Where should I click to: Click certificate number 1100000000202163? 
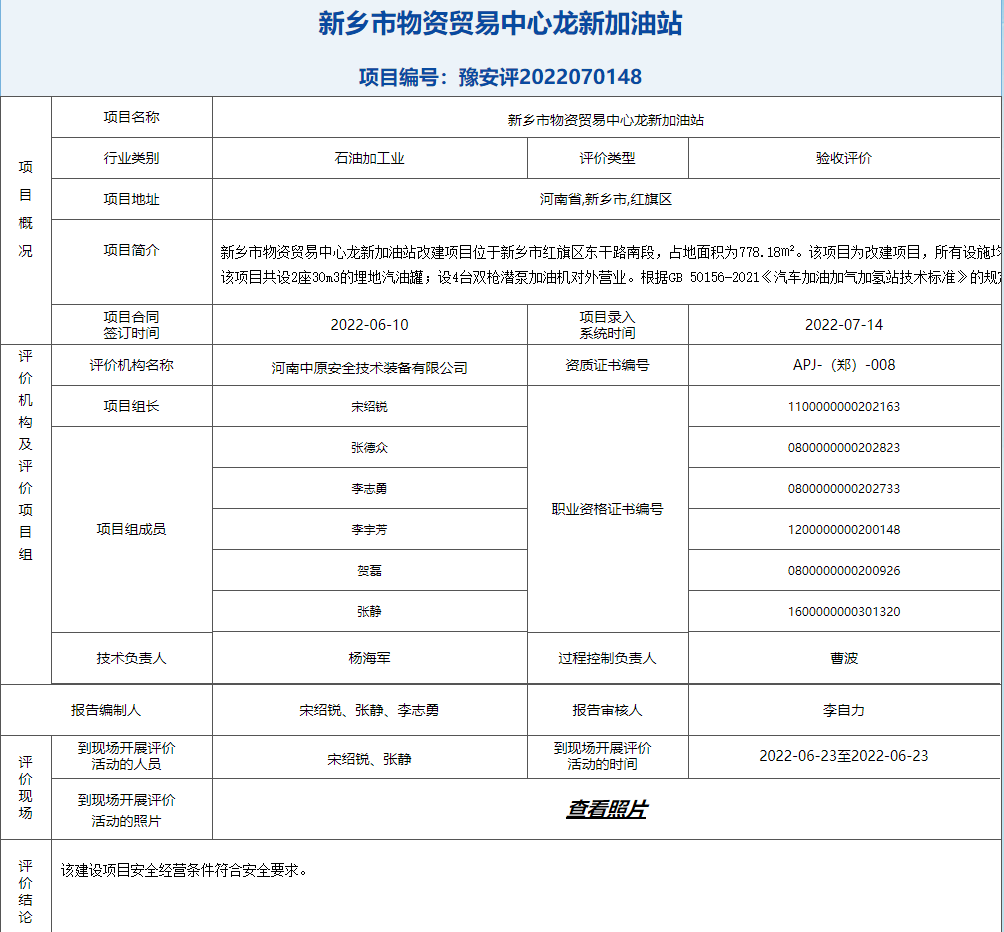coord(844,406)
